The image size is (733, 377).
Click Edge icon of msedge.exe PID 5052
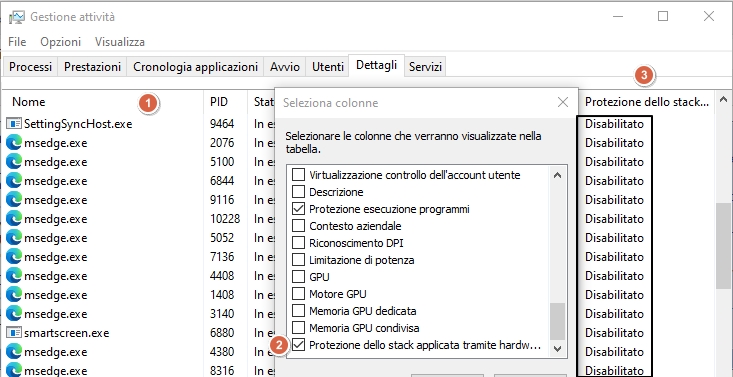click(x=14, y=238)
